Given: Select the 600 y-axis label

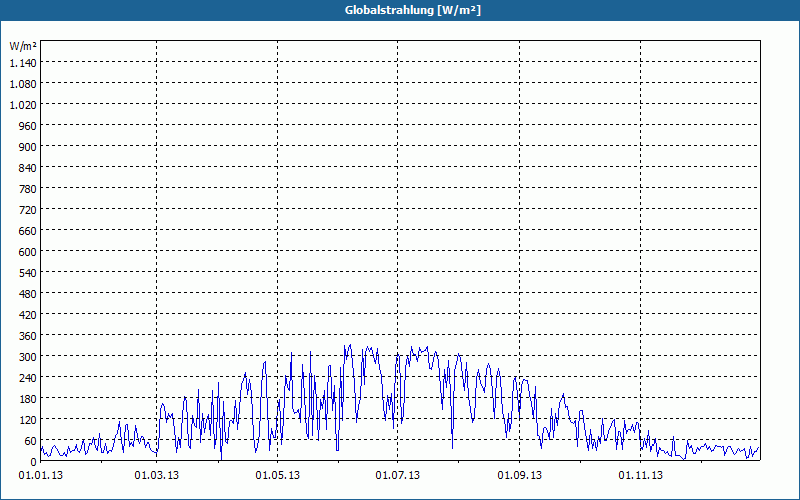Looking at the screenshot, I should click(28, 252).
